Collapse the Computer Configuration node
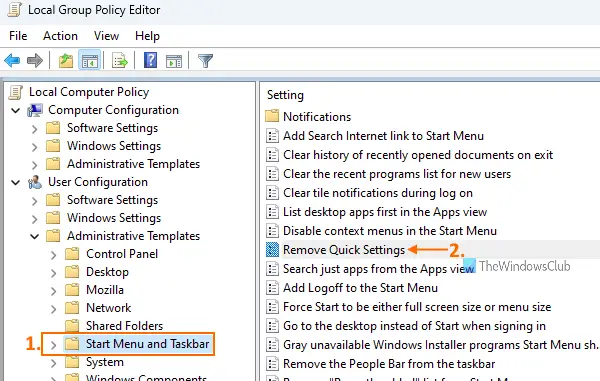Viewport: 600px width, 381px height. (x=16, y=111)
